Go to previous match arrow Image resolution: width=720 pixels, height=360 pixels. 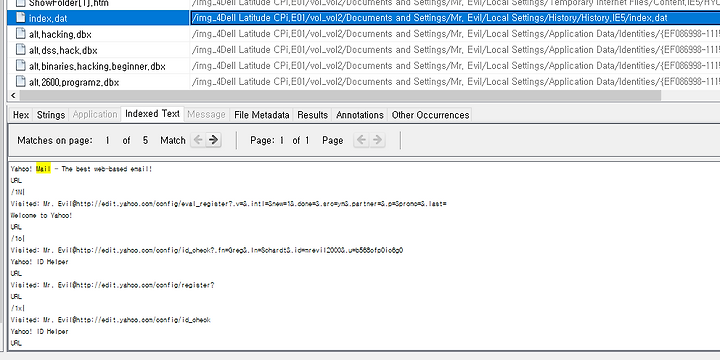198,140
